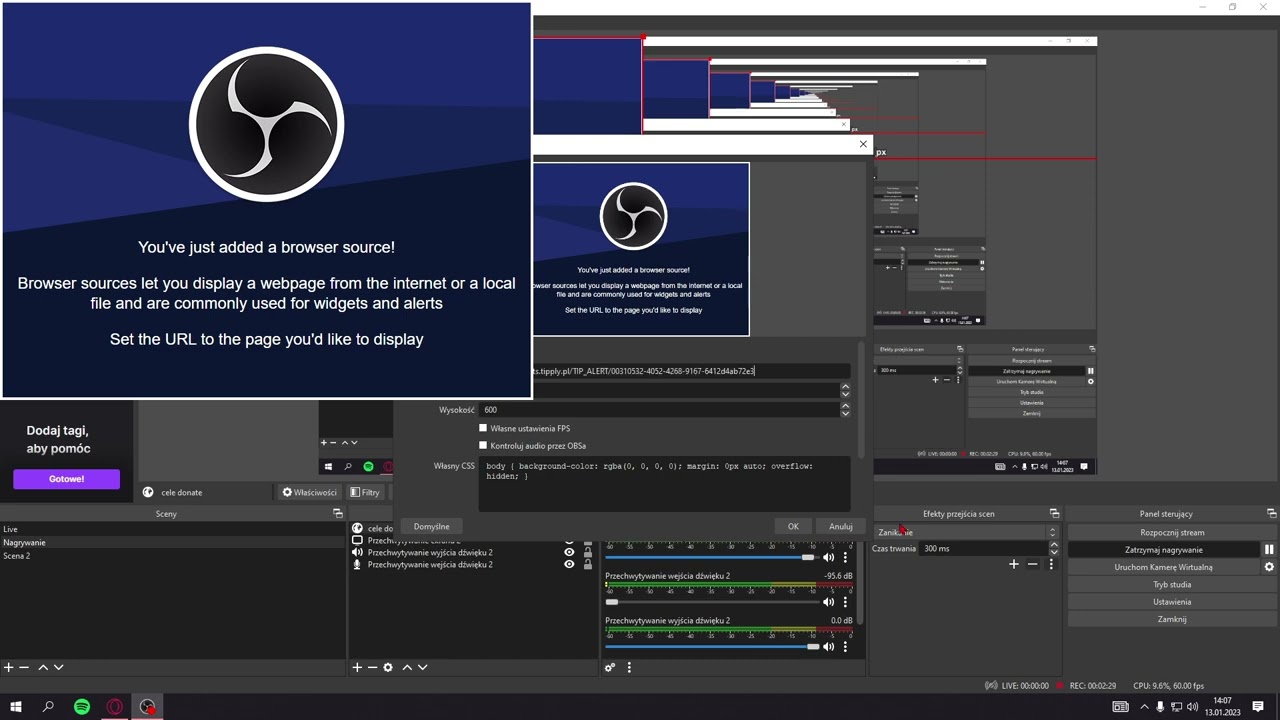Mute the -95.6 dB audio input channel

(828, 602)
